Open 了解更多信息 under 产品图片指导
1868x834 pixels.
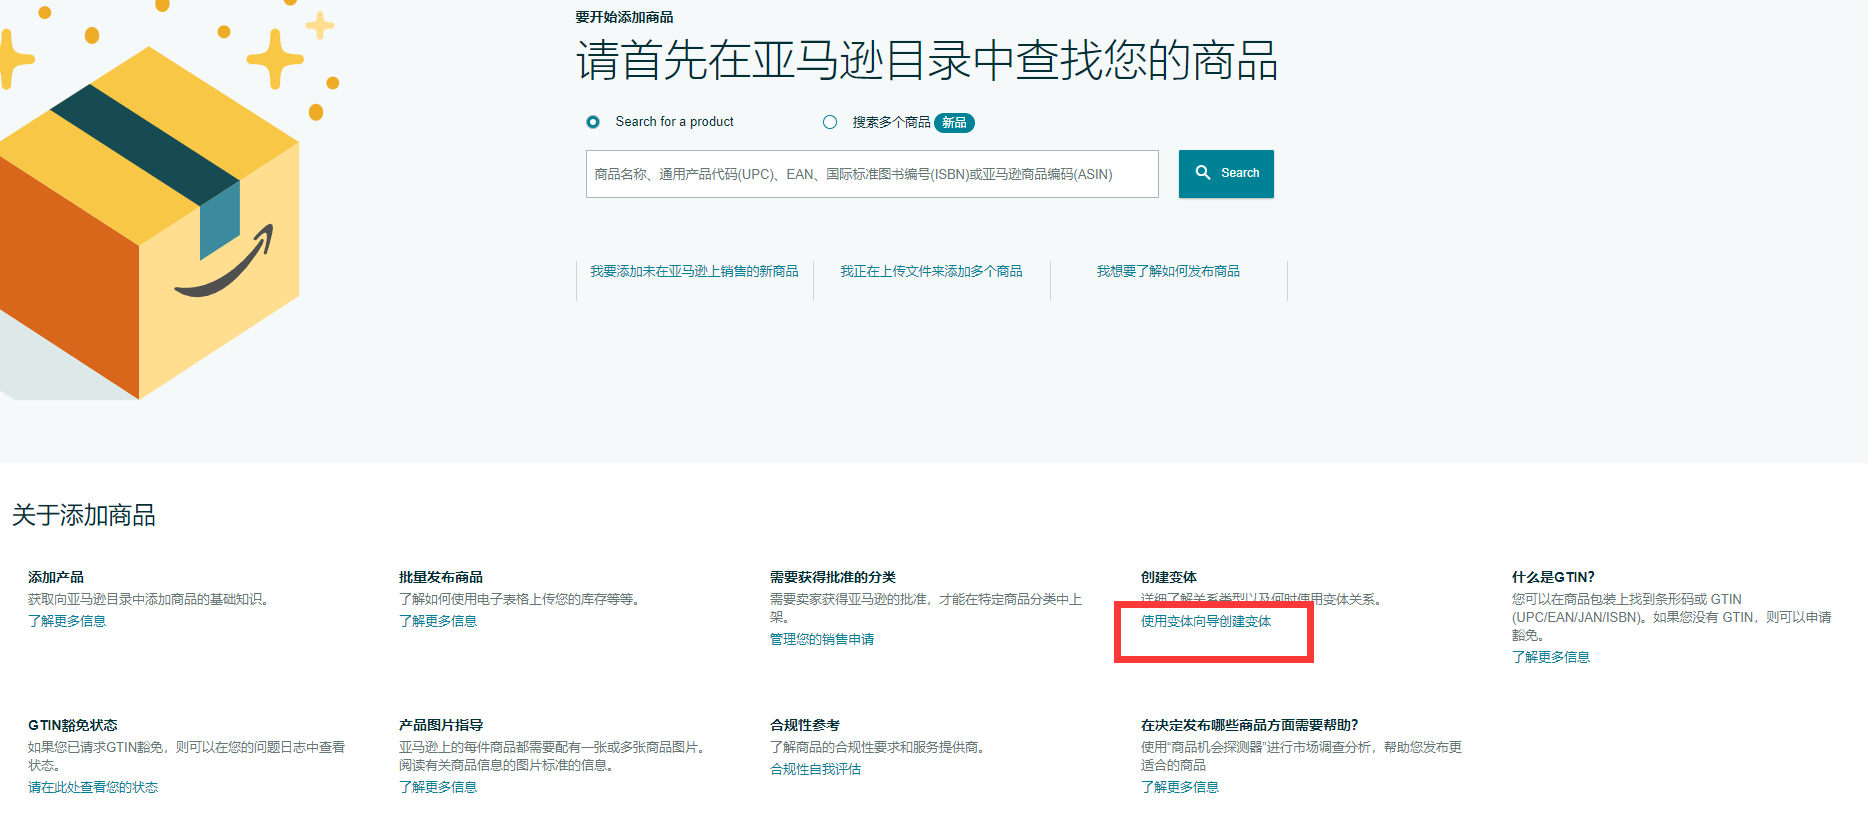(x=438, y=787)
